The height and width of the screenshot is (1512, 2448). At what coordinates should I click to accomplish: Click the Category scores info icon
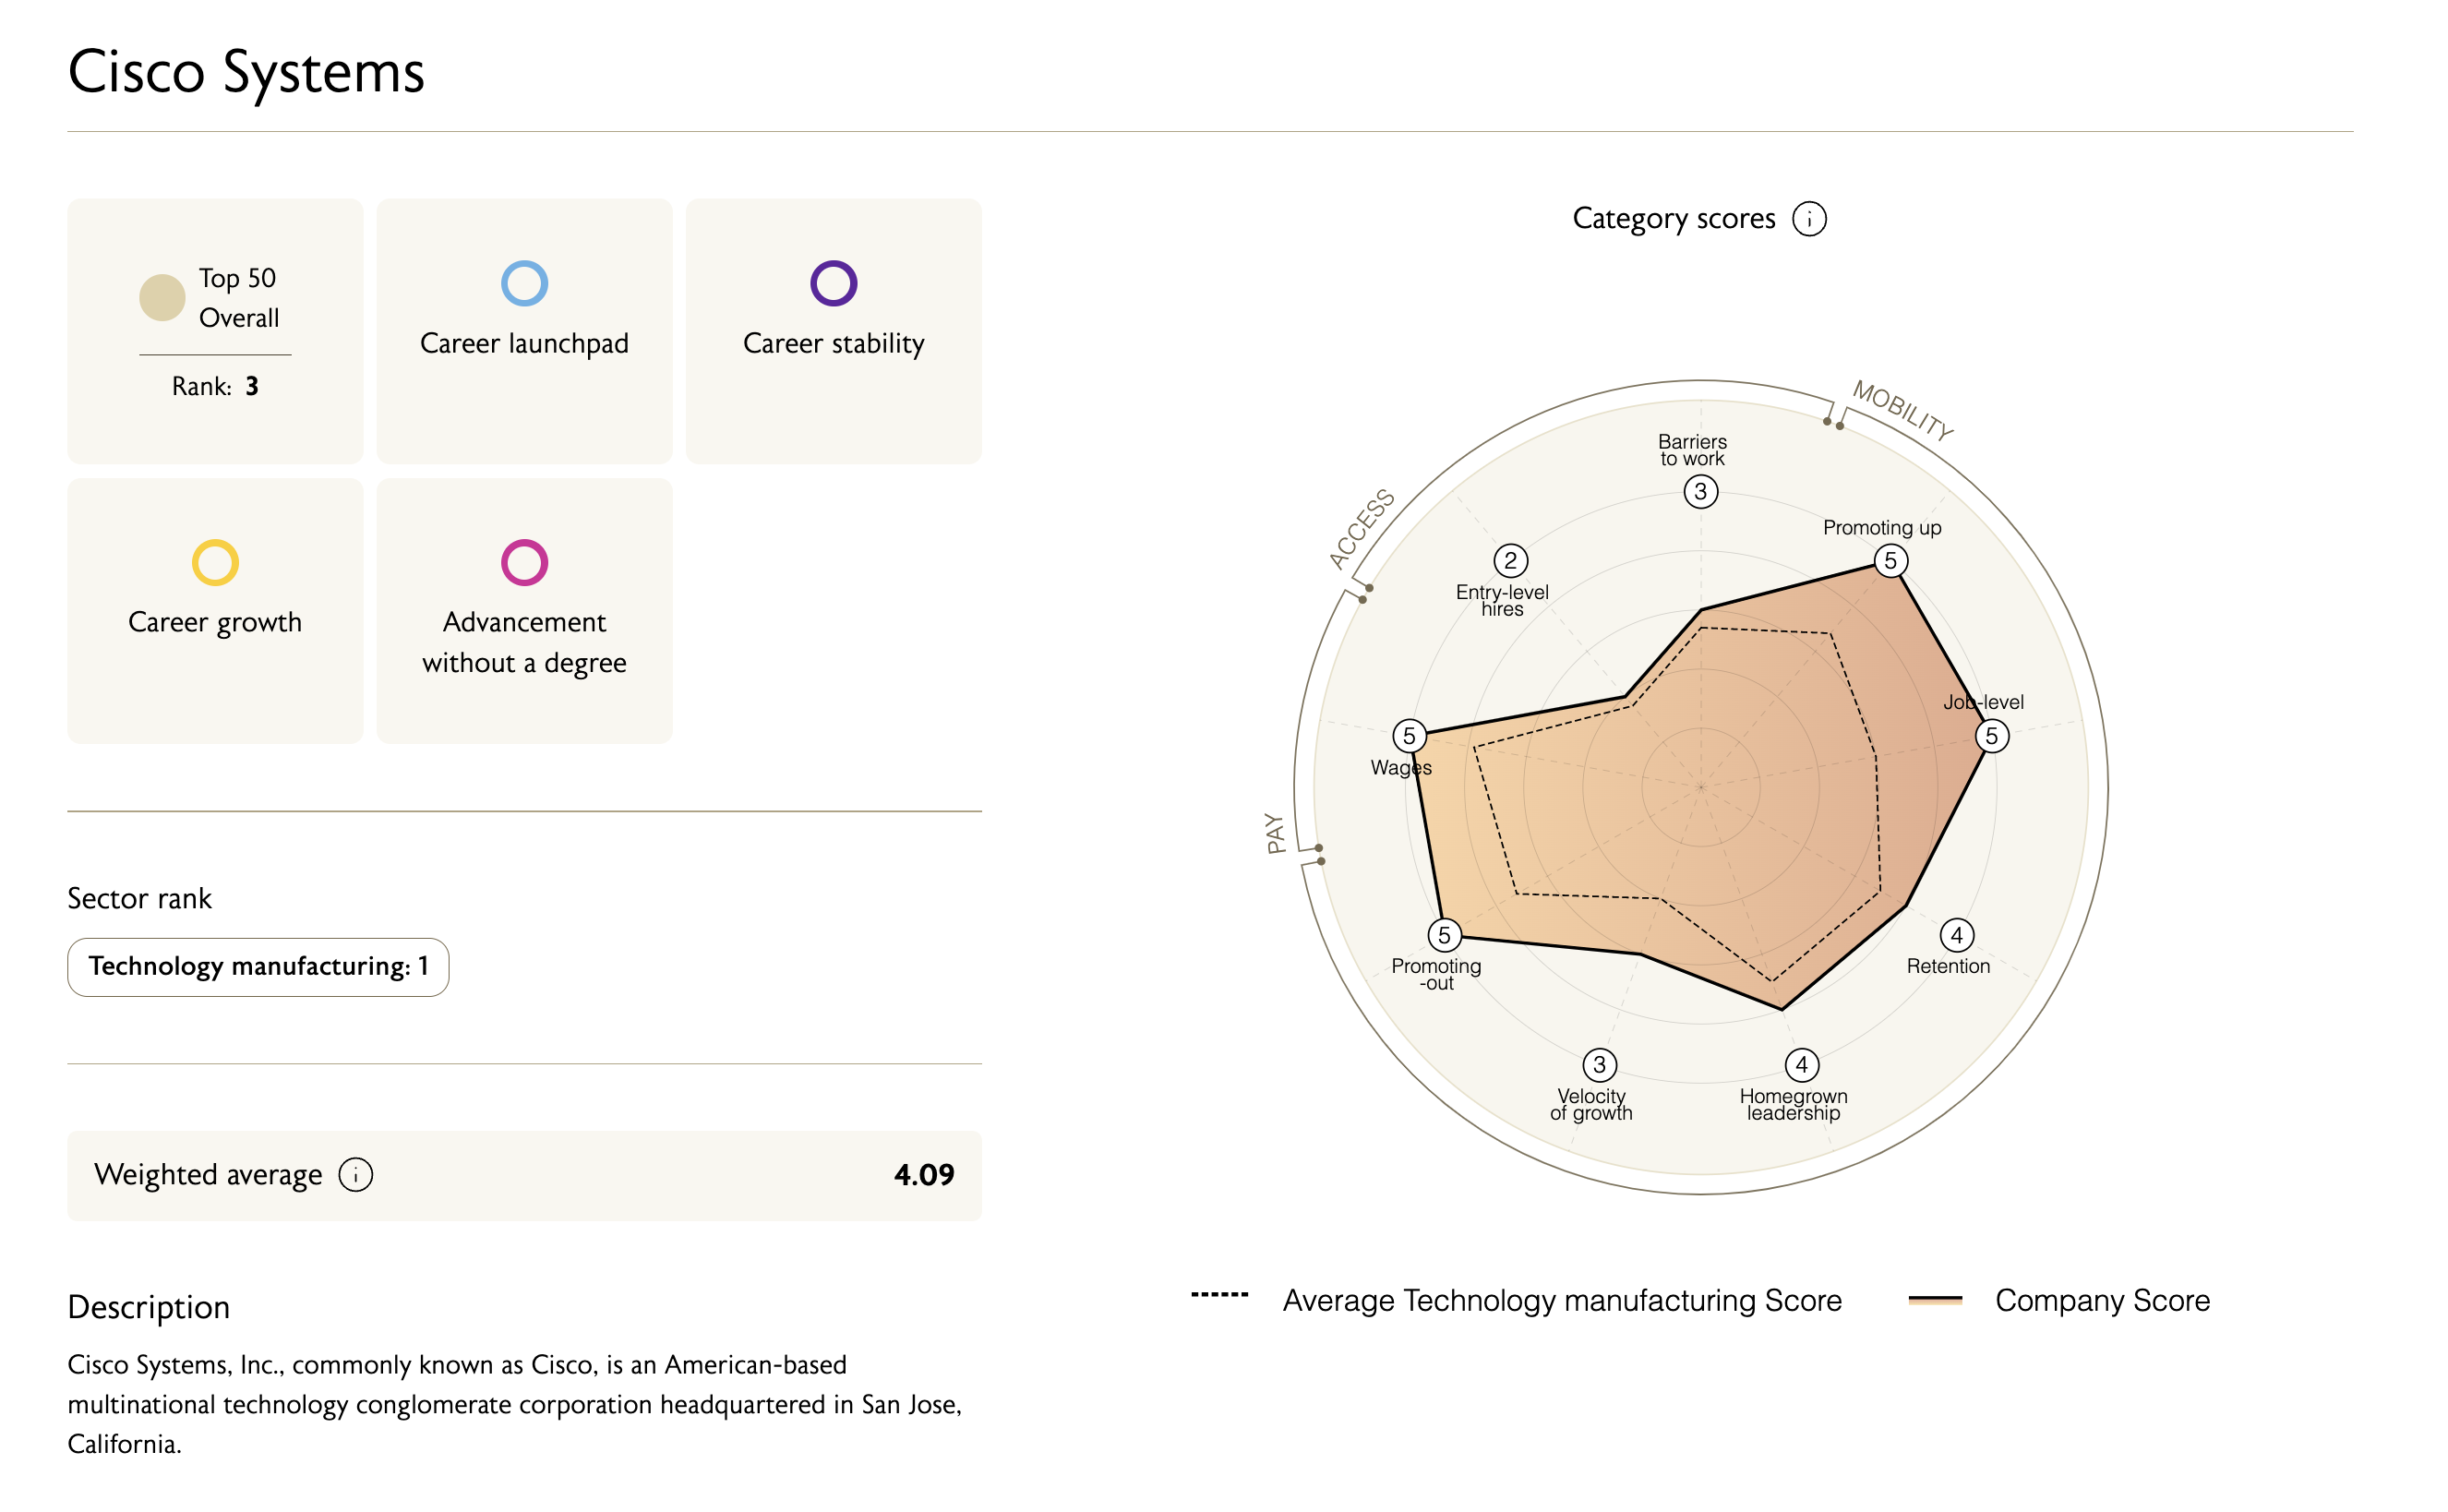point(1808,218)
